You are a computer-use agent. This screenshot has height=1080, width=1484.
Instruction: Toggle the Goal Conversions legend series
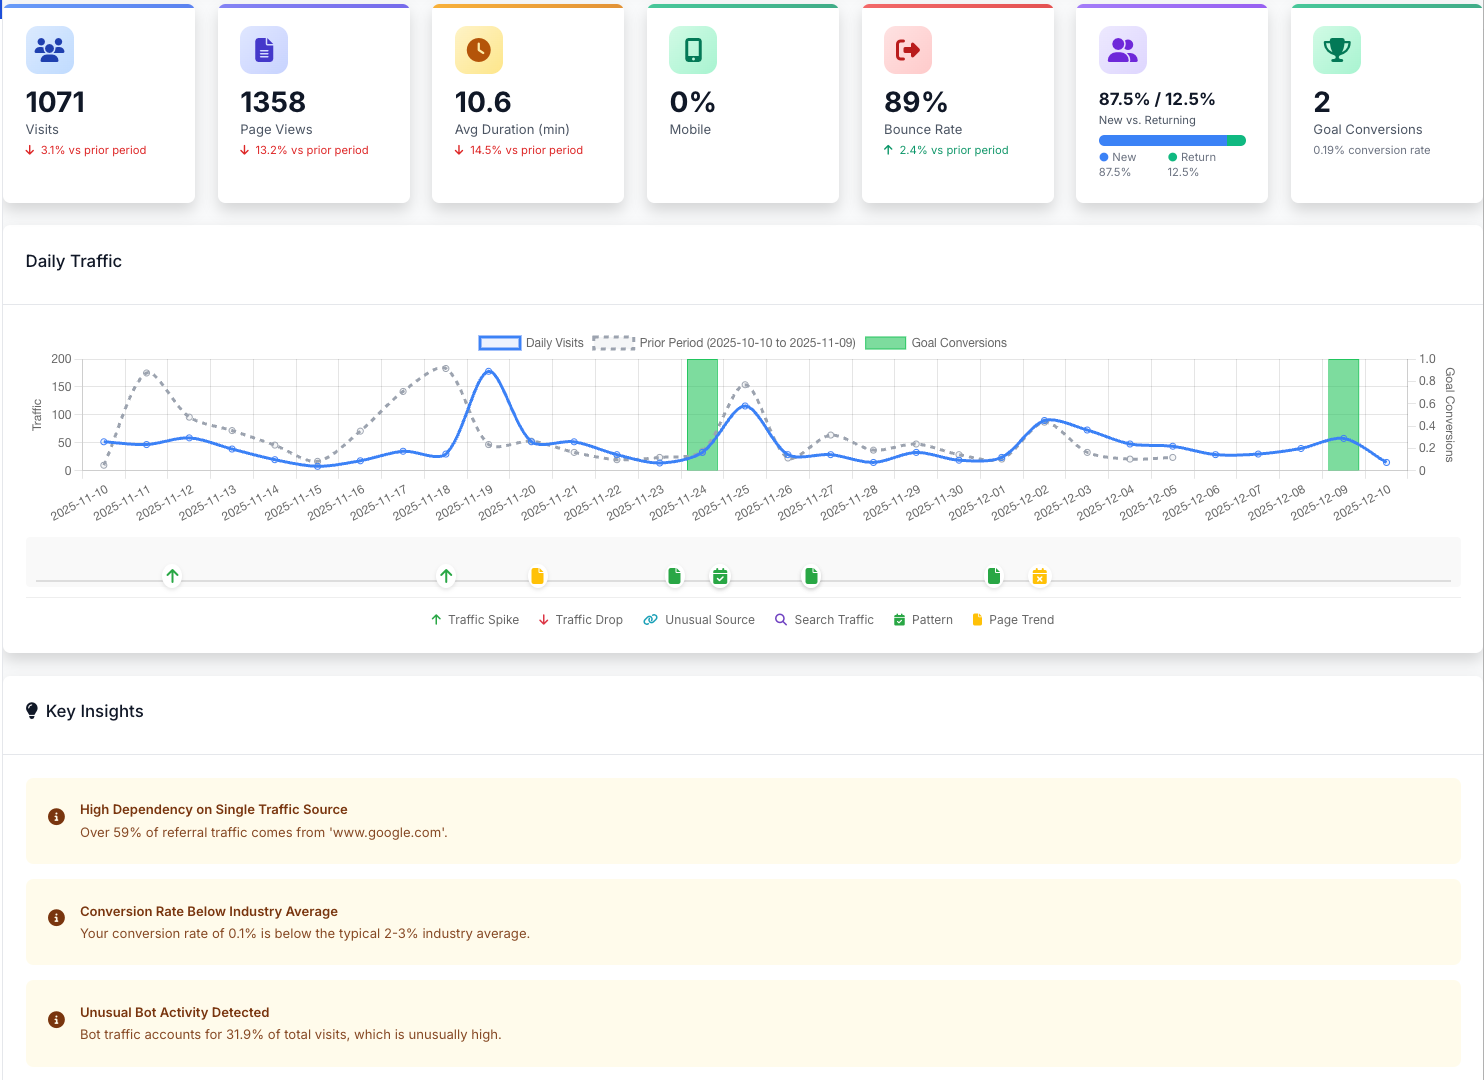(936, 343)
